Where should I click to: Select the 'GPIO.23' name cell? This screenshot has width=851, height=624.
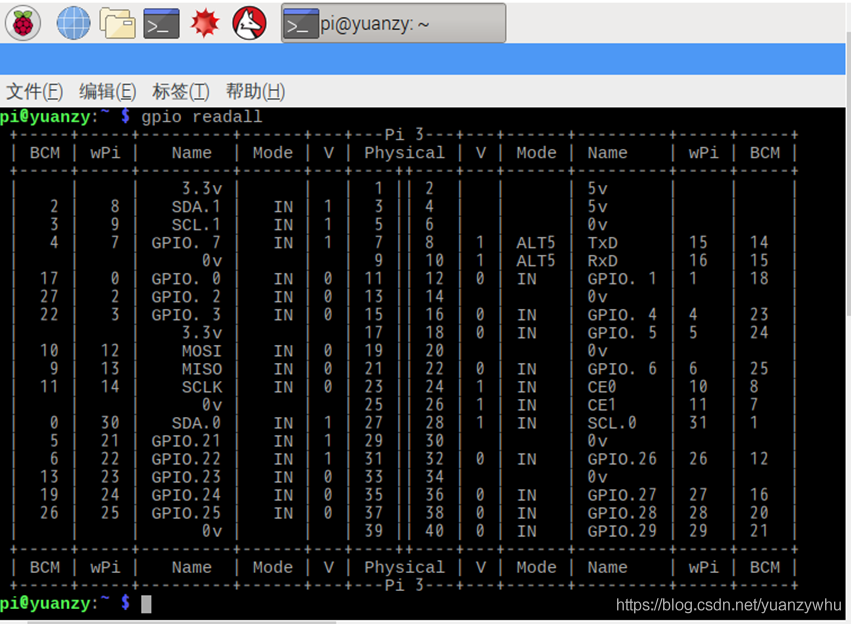186,477
